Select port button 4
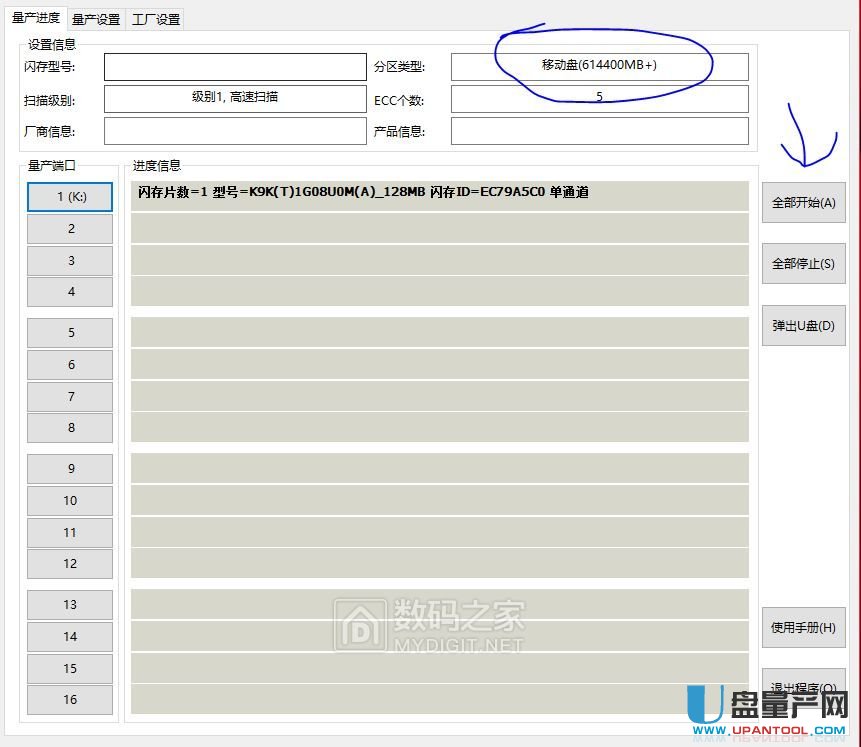 [x=70, y=292]
